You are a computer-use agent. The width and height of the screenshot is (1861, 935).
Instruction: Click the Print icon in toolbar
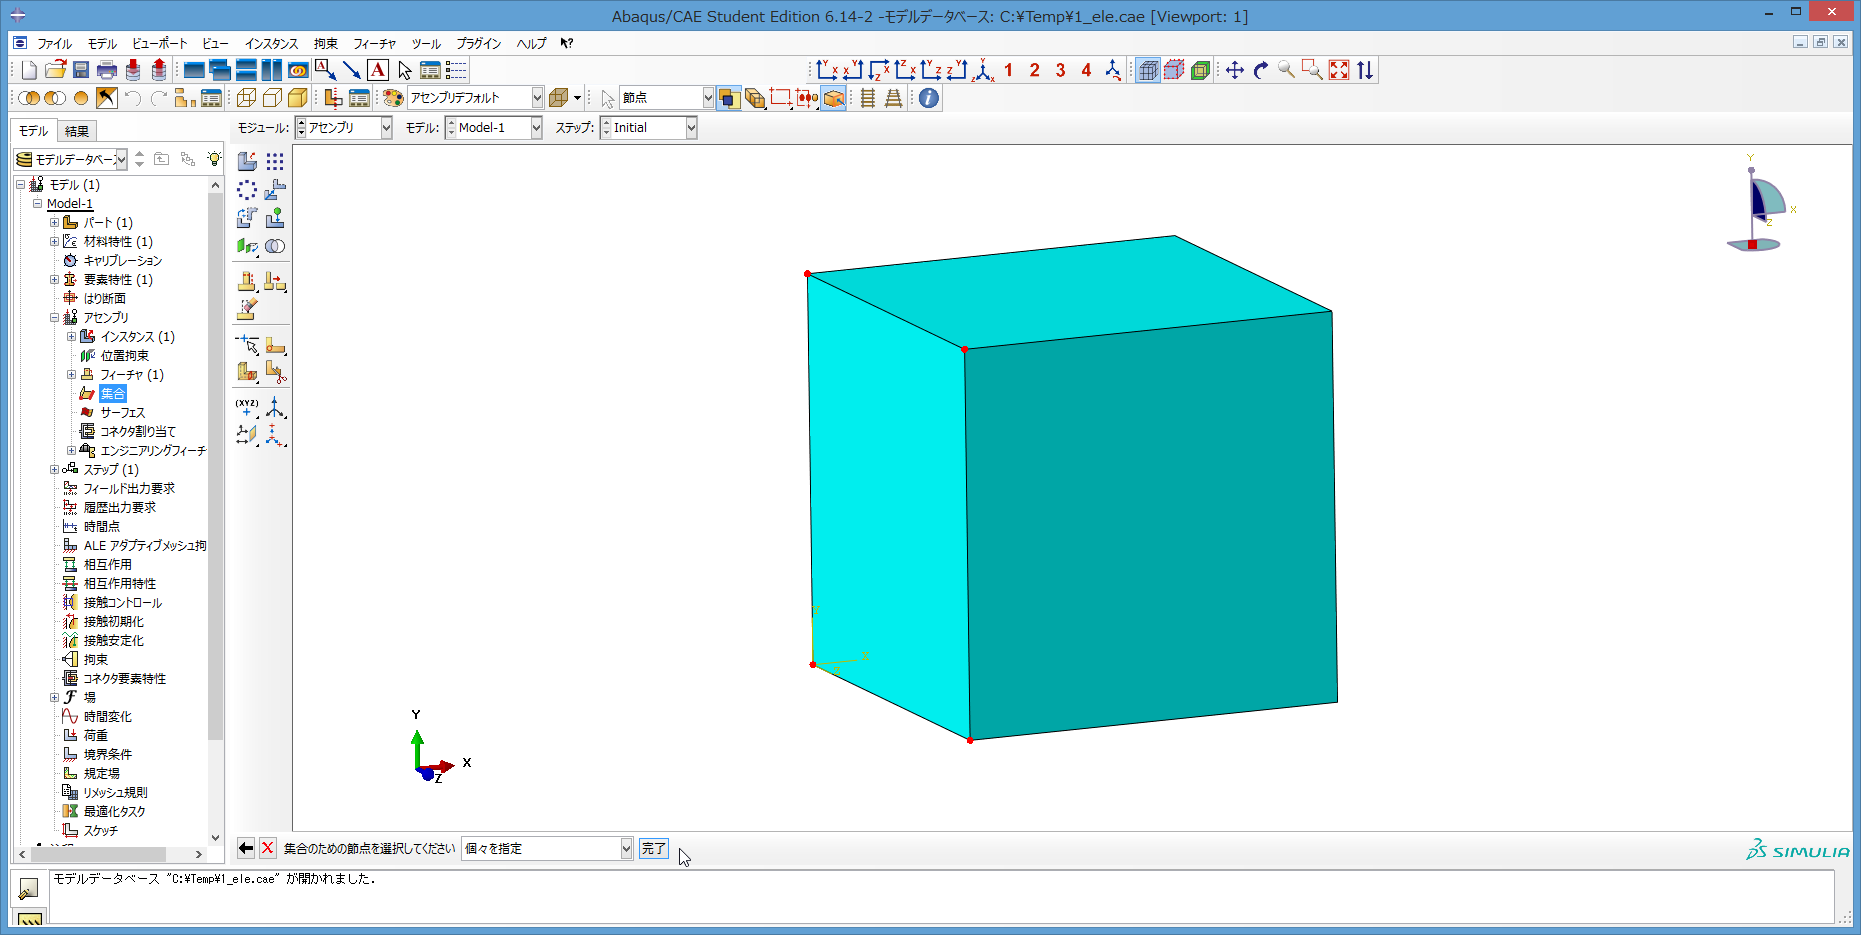point(107,70)
